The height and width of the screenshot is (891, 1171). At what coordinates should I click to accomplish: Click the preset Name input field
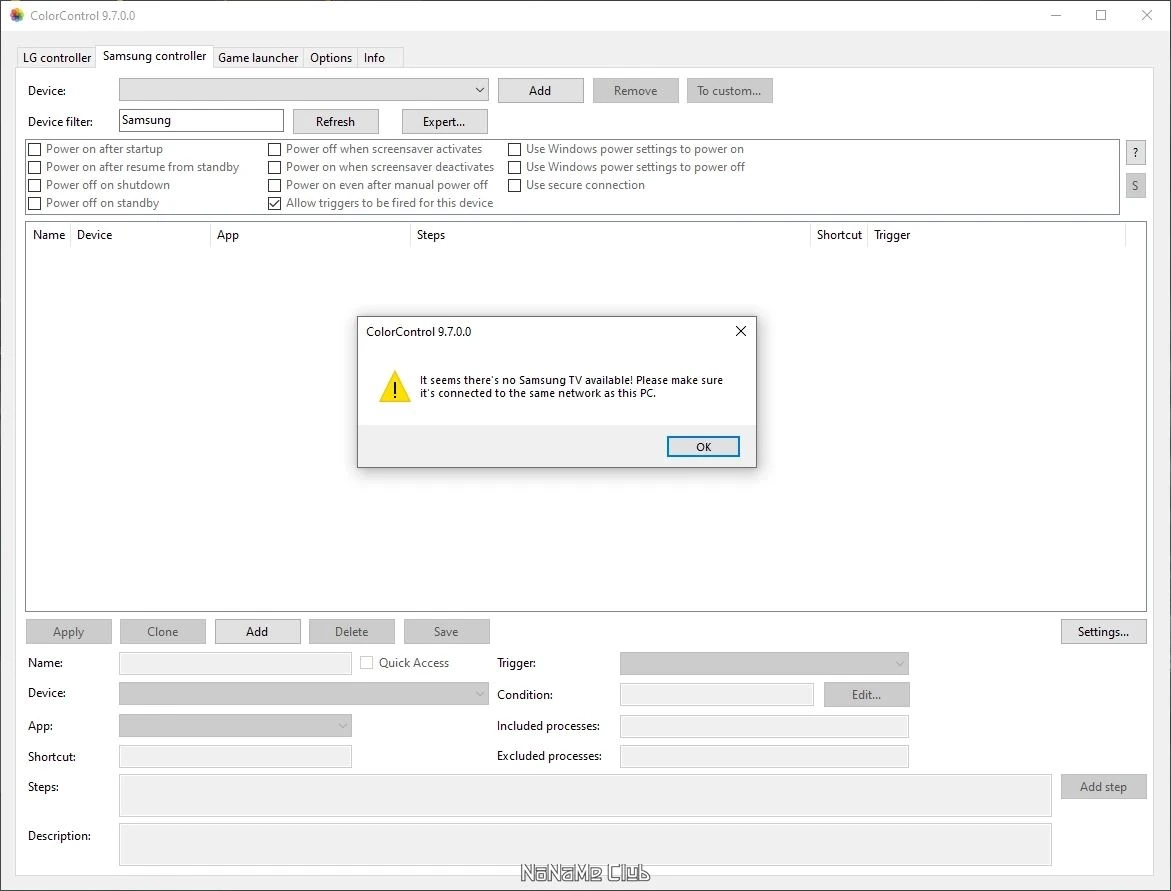coord(235,663)
